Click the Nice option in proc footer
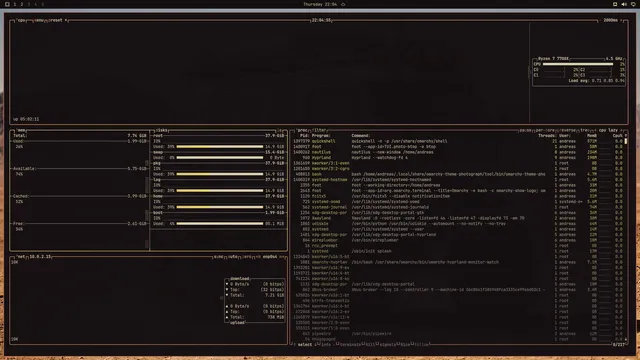 coord(404,345)
